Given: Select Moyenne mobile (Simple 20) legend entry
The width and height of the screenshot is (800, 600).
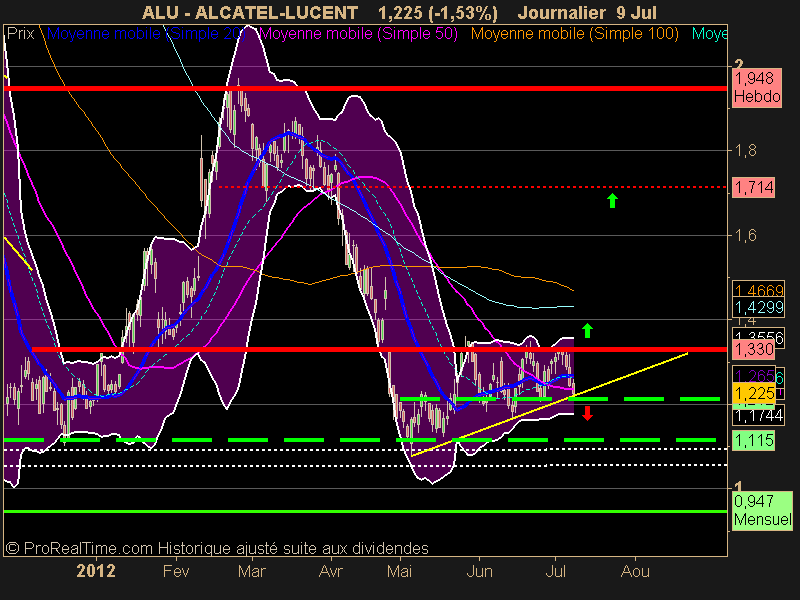Looking at the screenshot, I should coord(146,34).
